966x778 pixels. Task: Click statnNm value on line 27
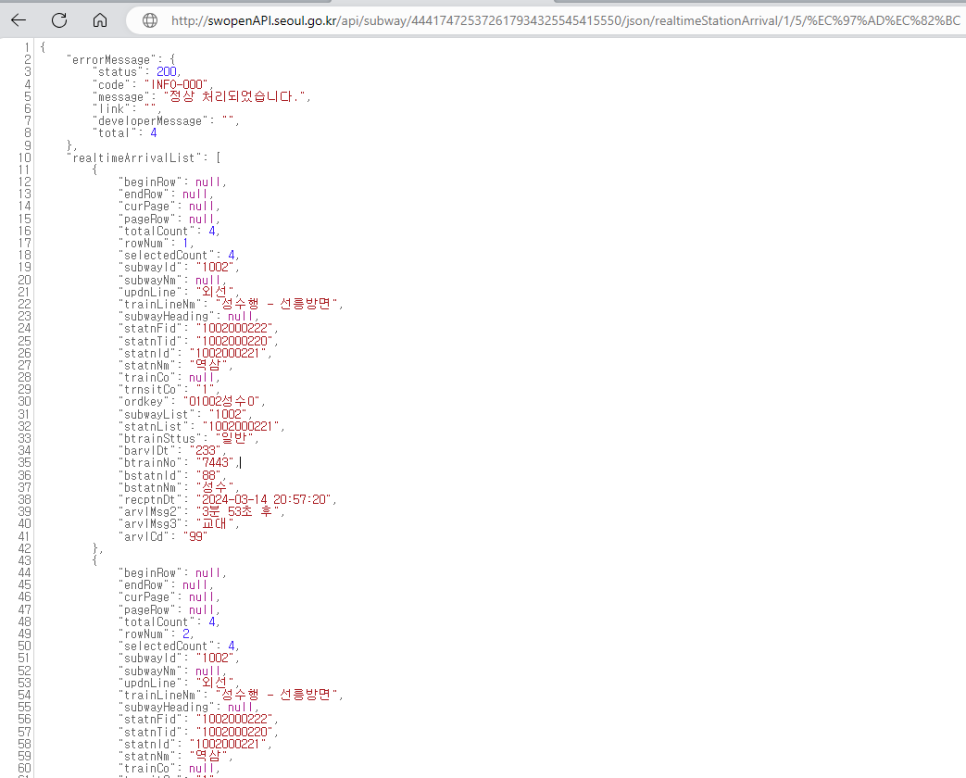(208, 365)
